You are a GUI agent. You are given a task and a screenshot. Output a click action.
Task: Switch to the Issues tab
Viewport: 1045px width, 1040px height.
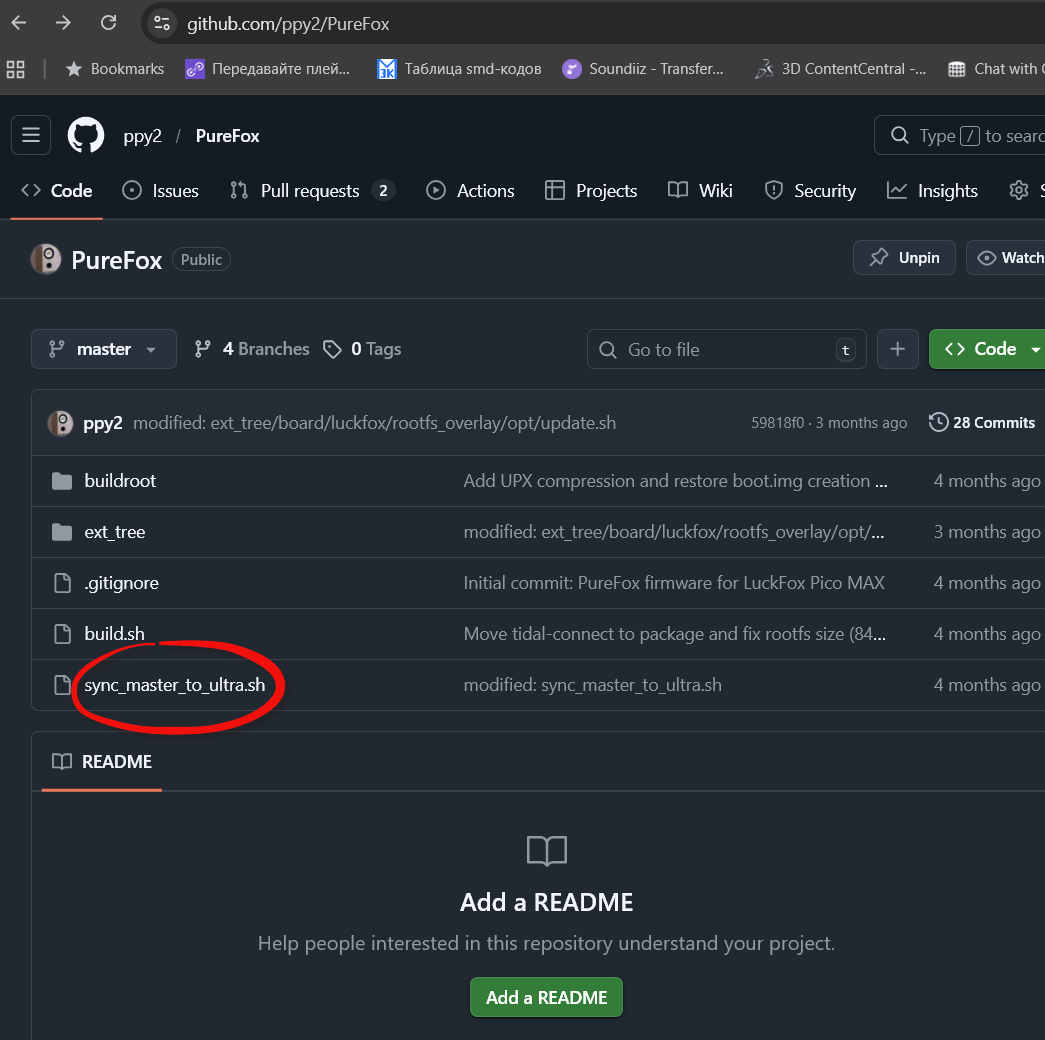pos(160,191)
